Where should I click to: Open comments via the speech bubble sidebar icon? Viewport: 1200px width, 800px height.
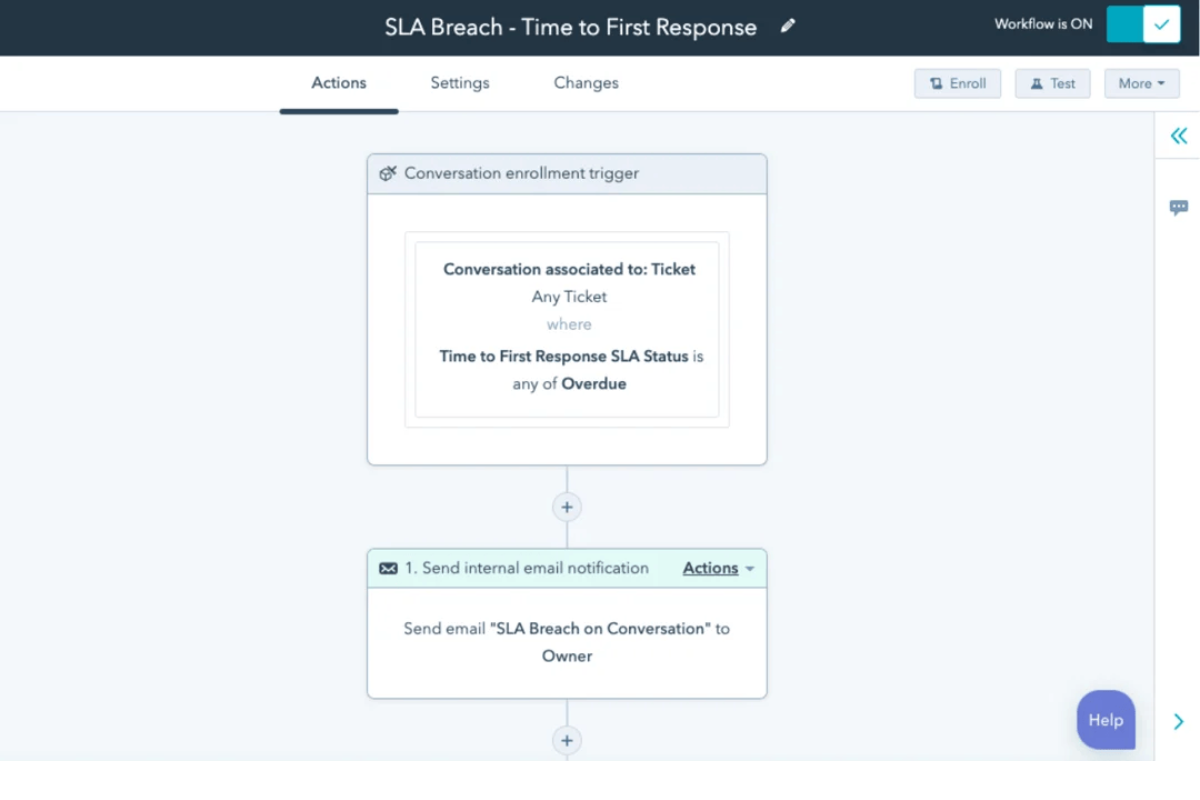[x=1179, y=207]
